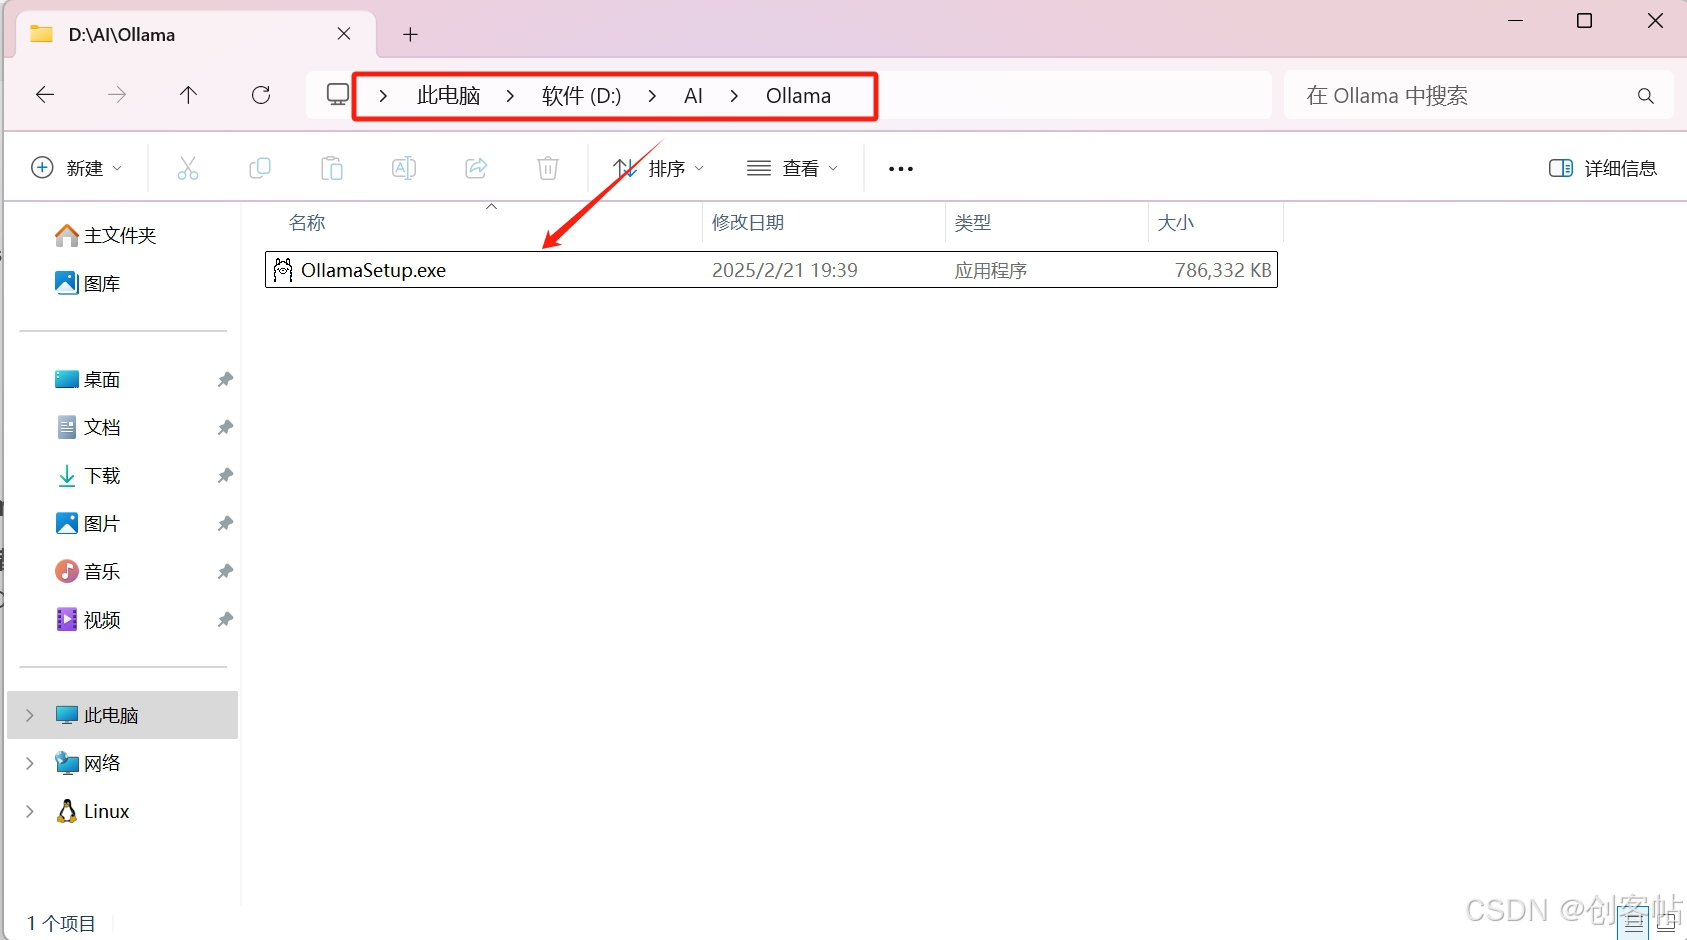Open 视频 videos quick access
The height and width of the screenshot is (940, 1687).
(87, 619)
